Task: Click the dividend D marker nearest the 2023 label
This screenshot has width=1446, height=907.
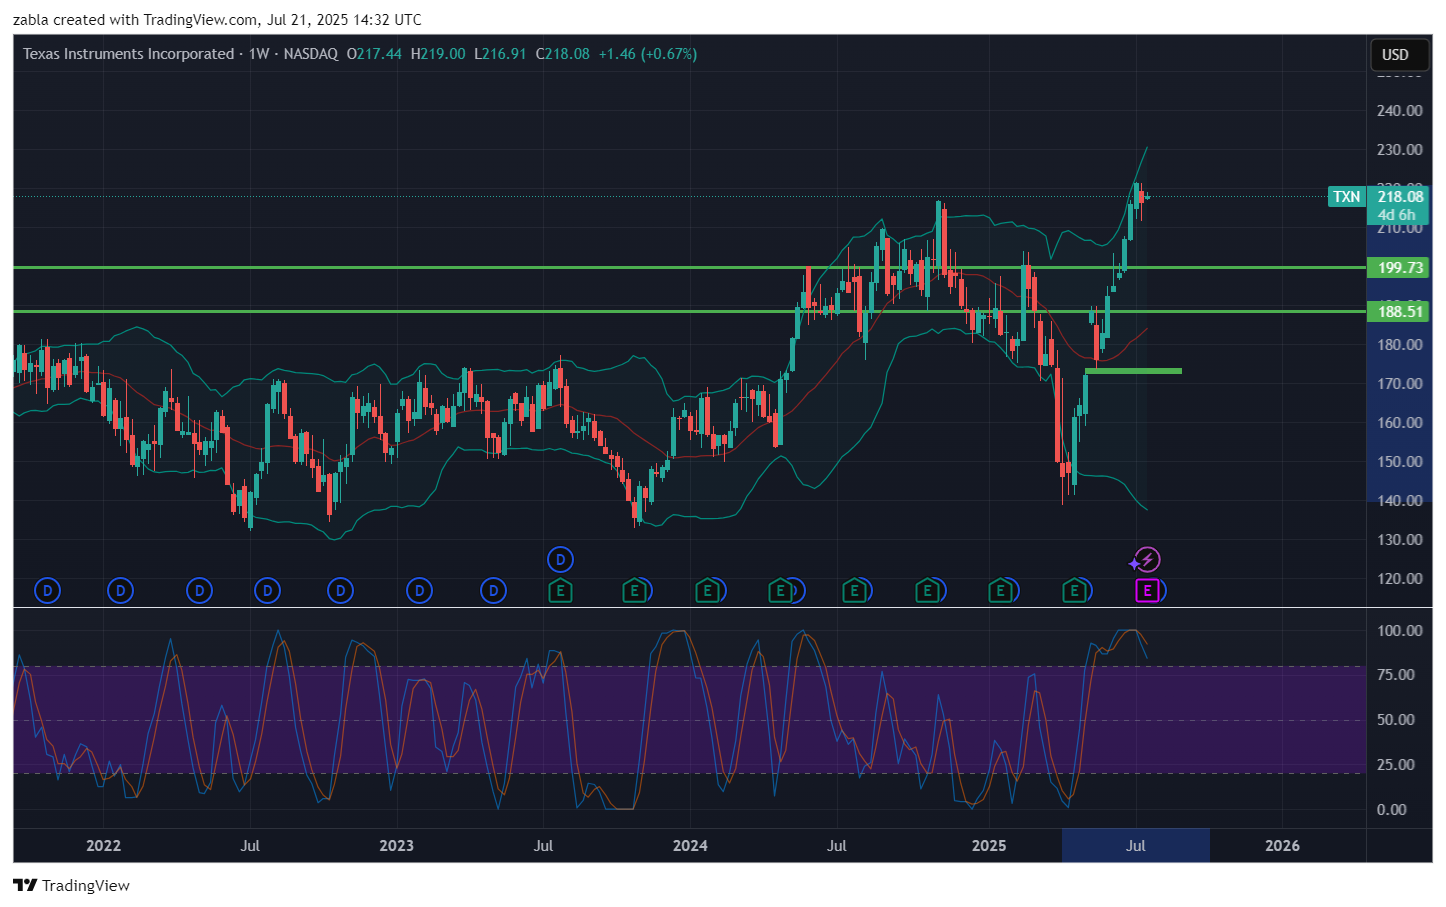Action: click(x=420, y=591)
